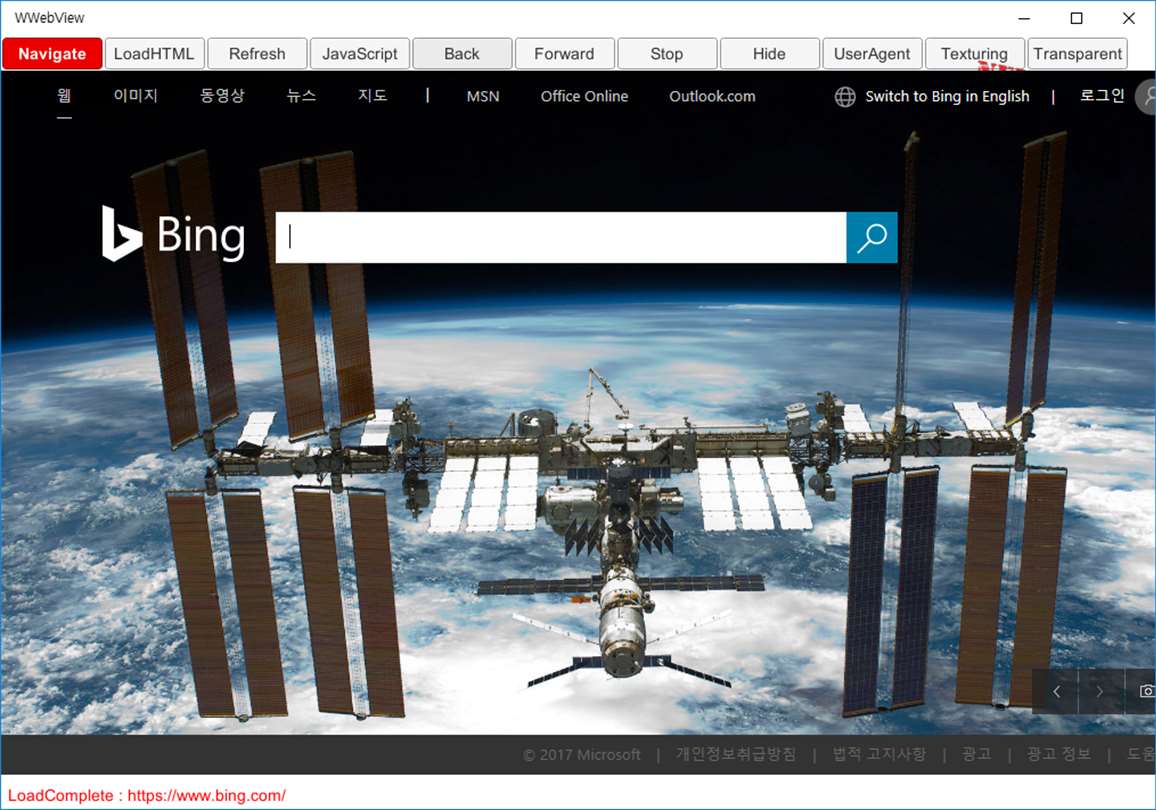Screen dimensions: 1156x810
Task: Click the Navigate button
Action: coord(52,54)
